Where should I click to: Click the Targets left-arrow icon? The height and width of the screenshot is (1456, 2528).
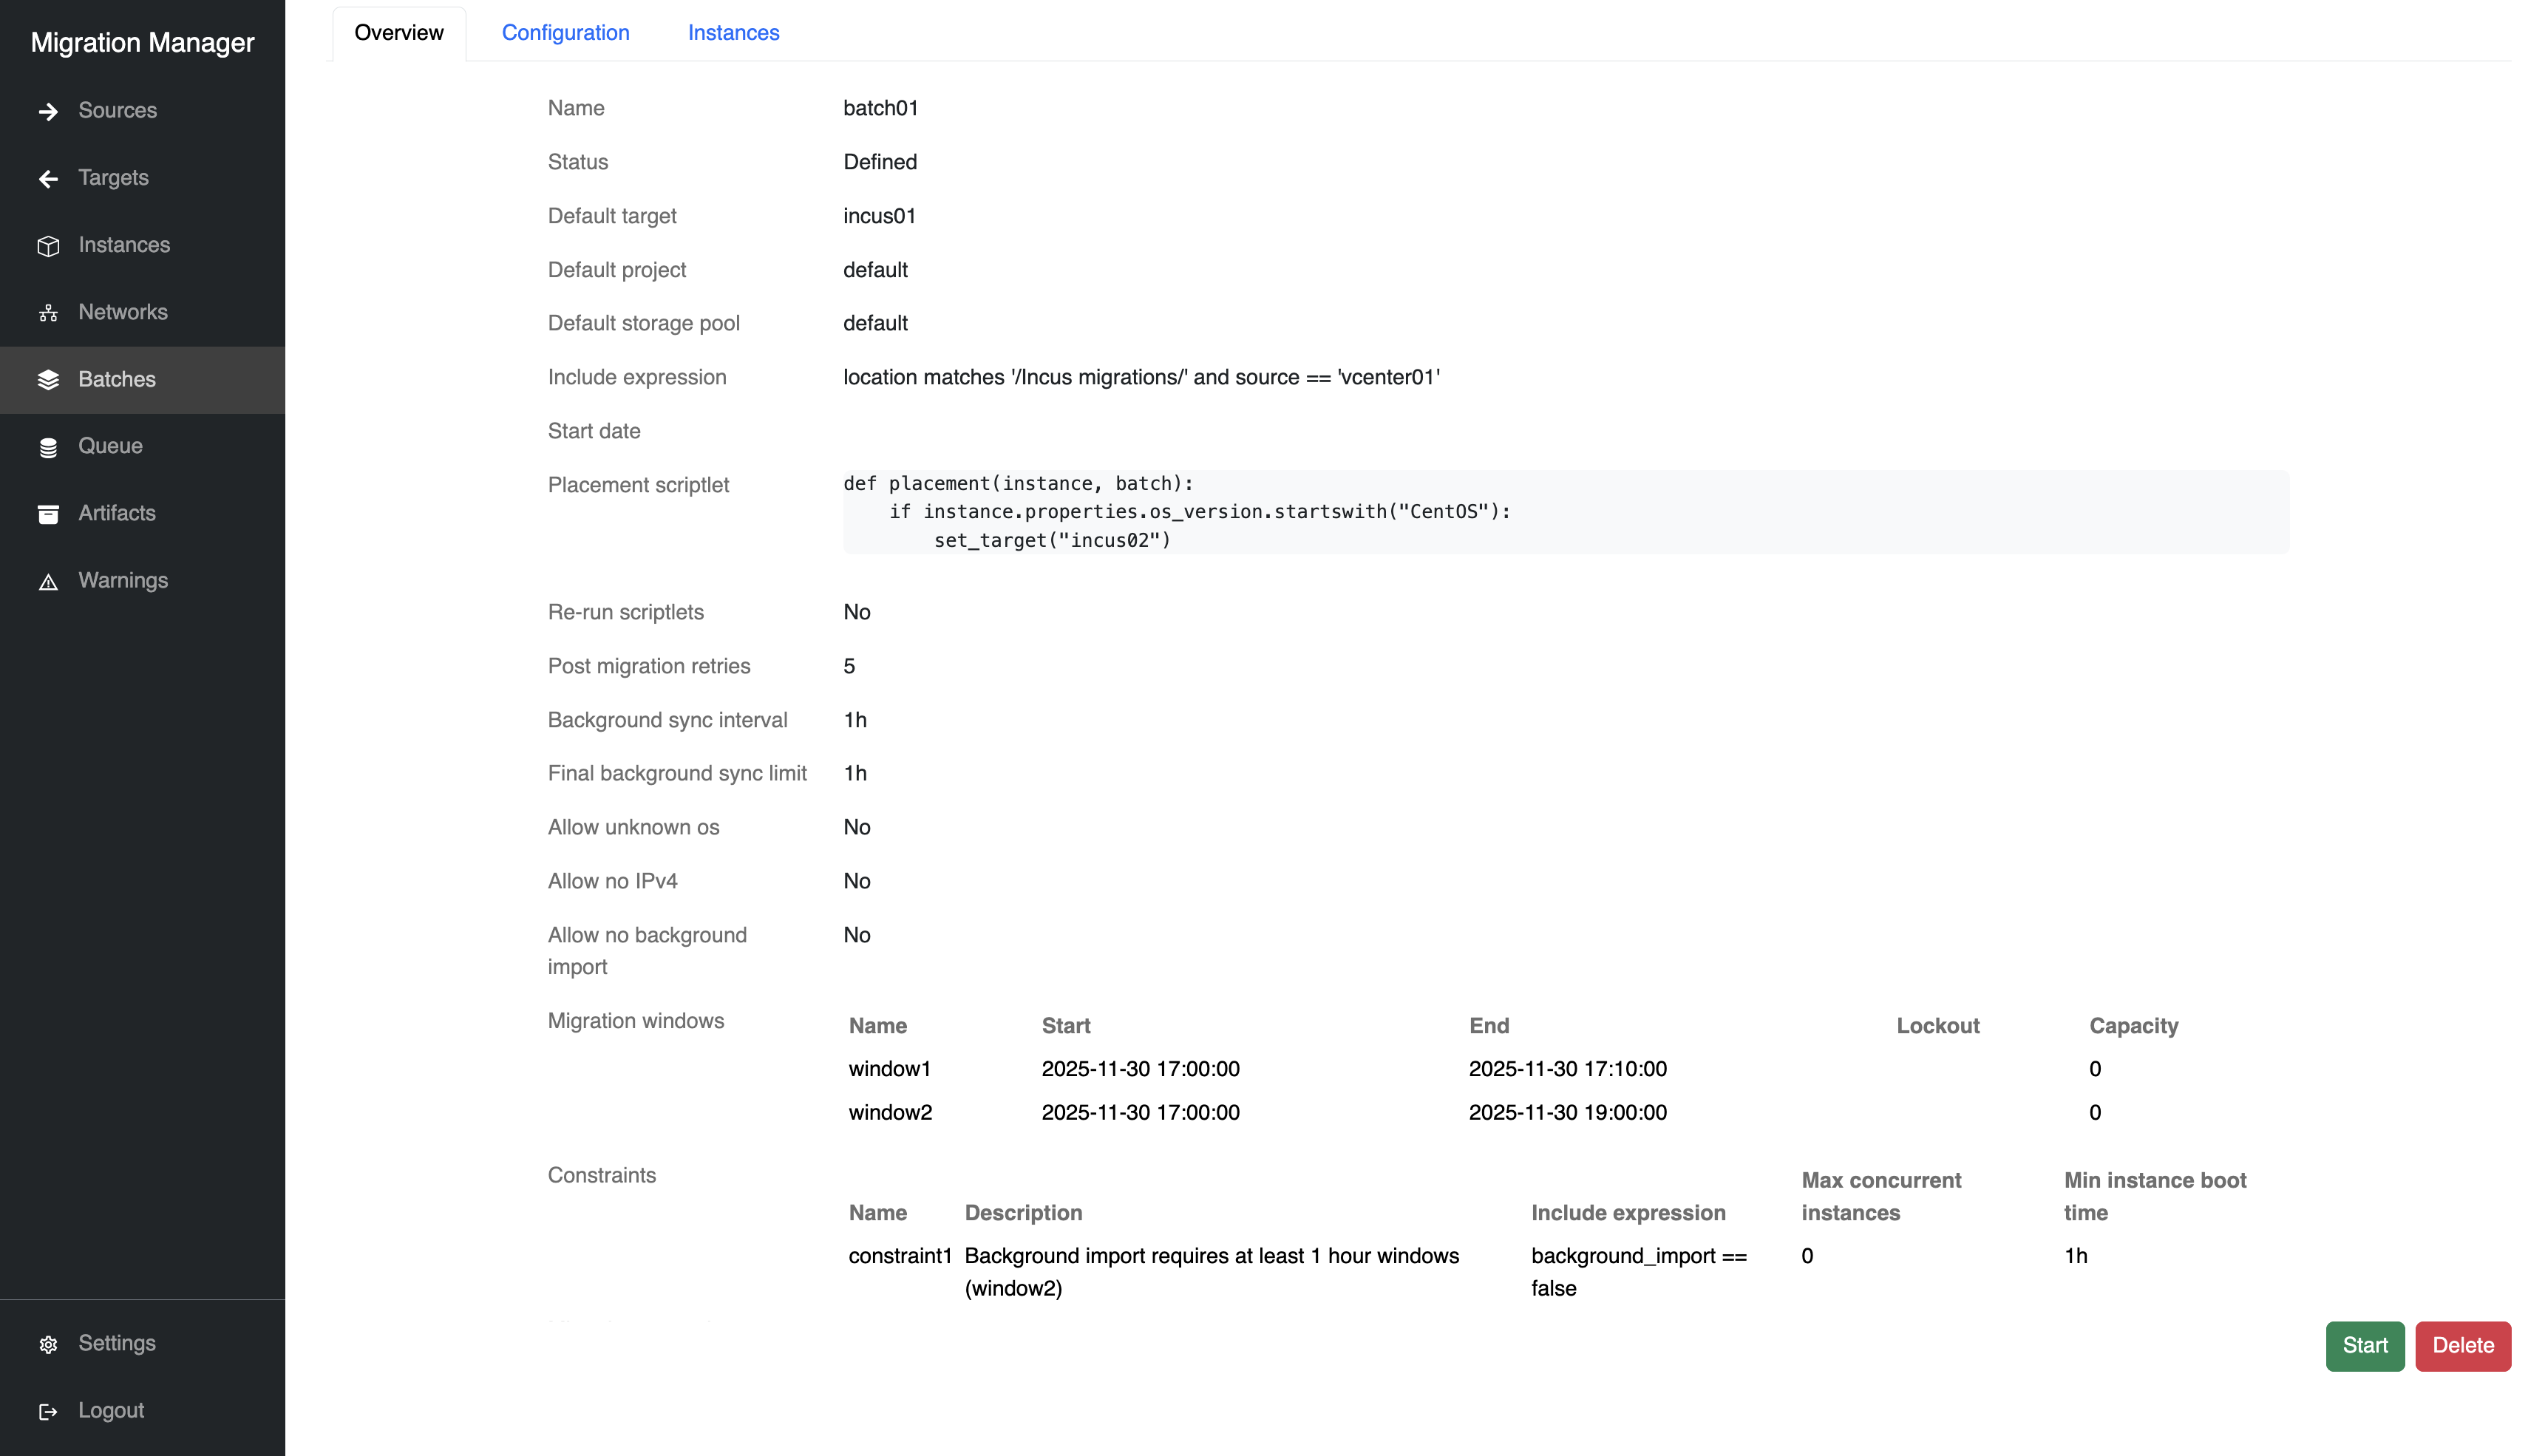point(48,178)
